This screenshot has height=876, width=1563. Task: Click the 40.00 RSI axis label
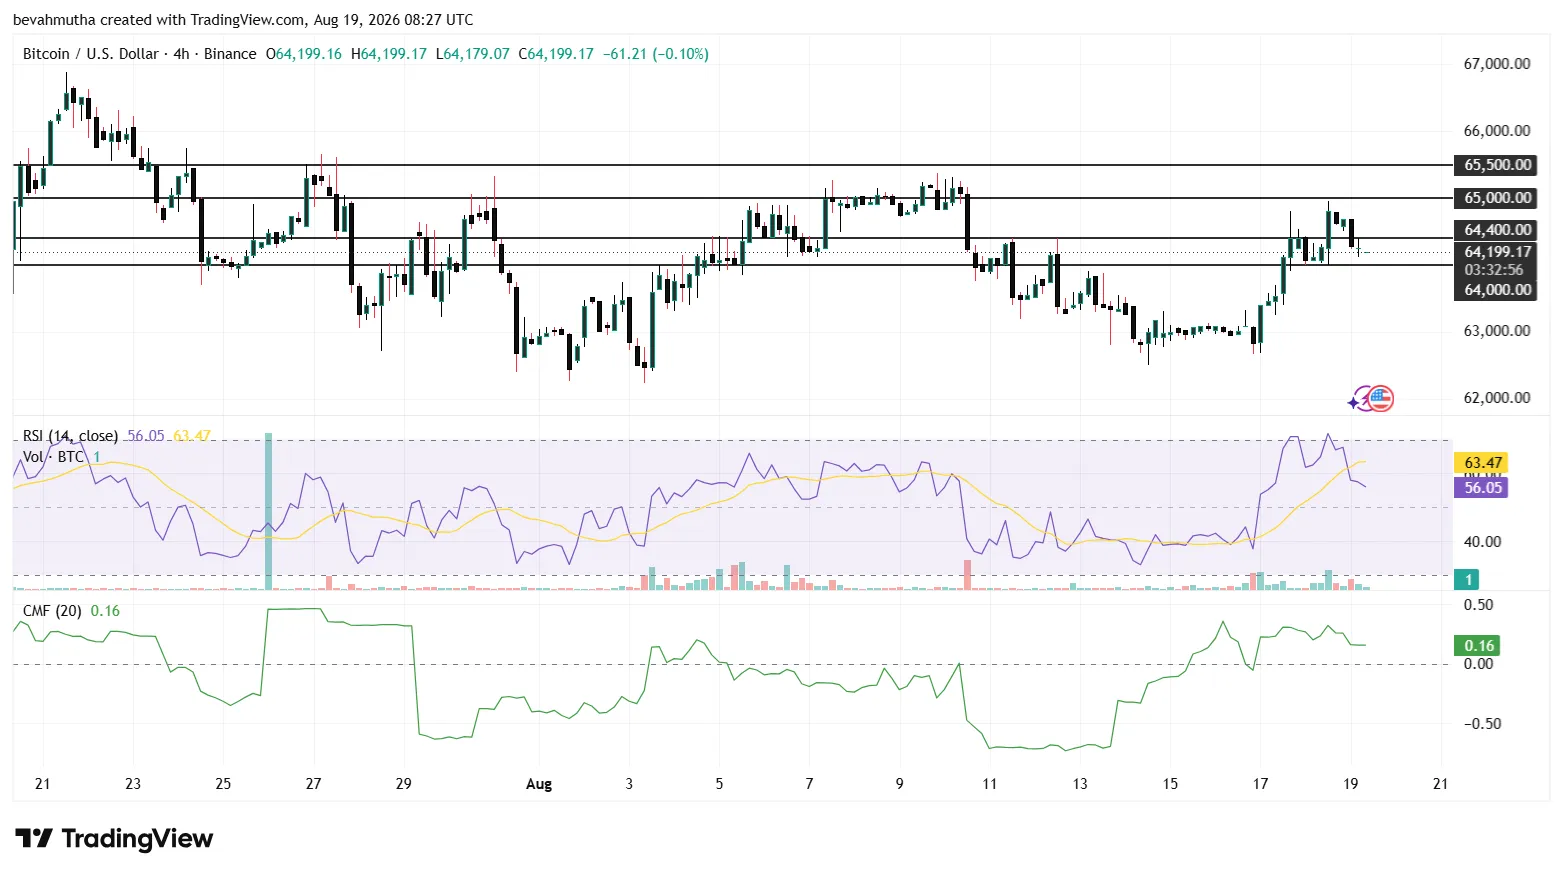(1483, 542)
